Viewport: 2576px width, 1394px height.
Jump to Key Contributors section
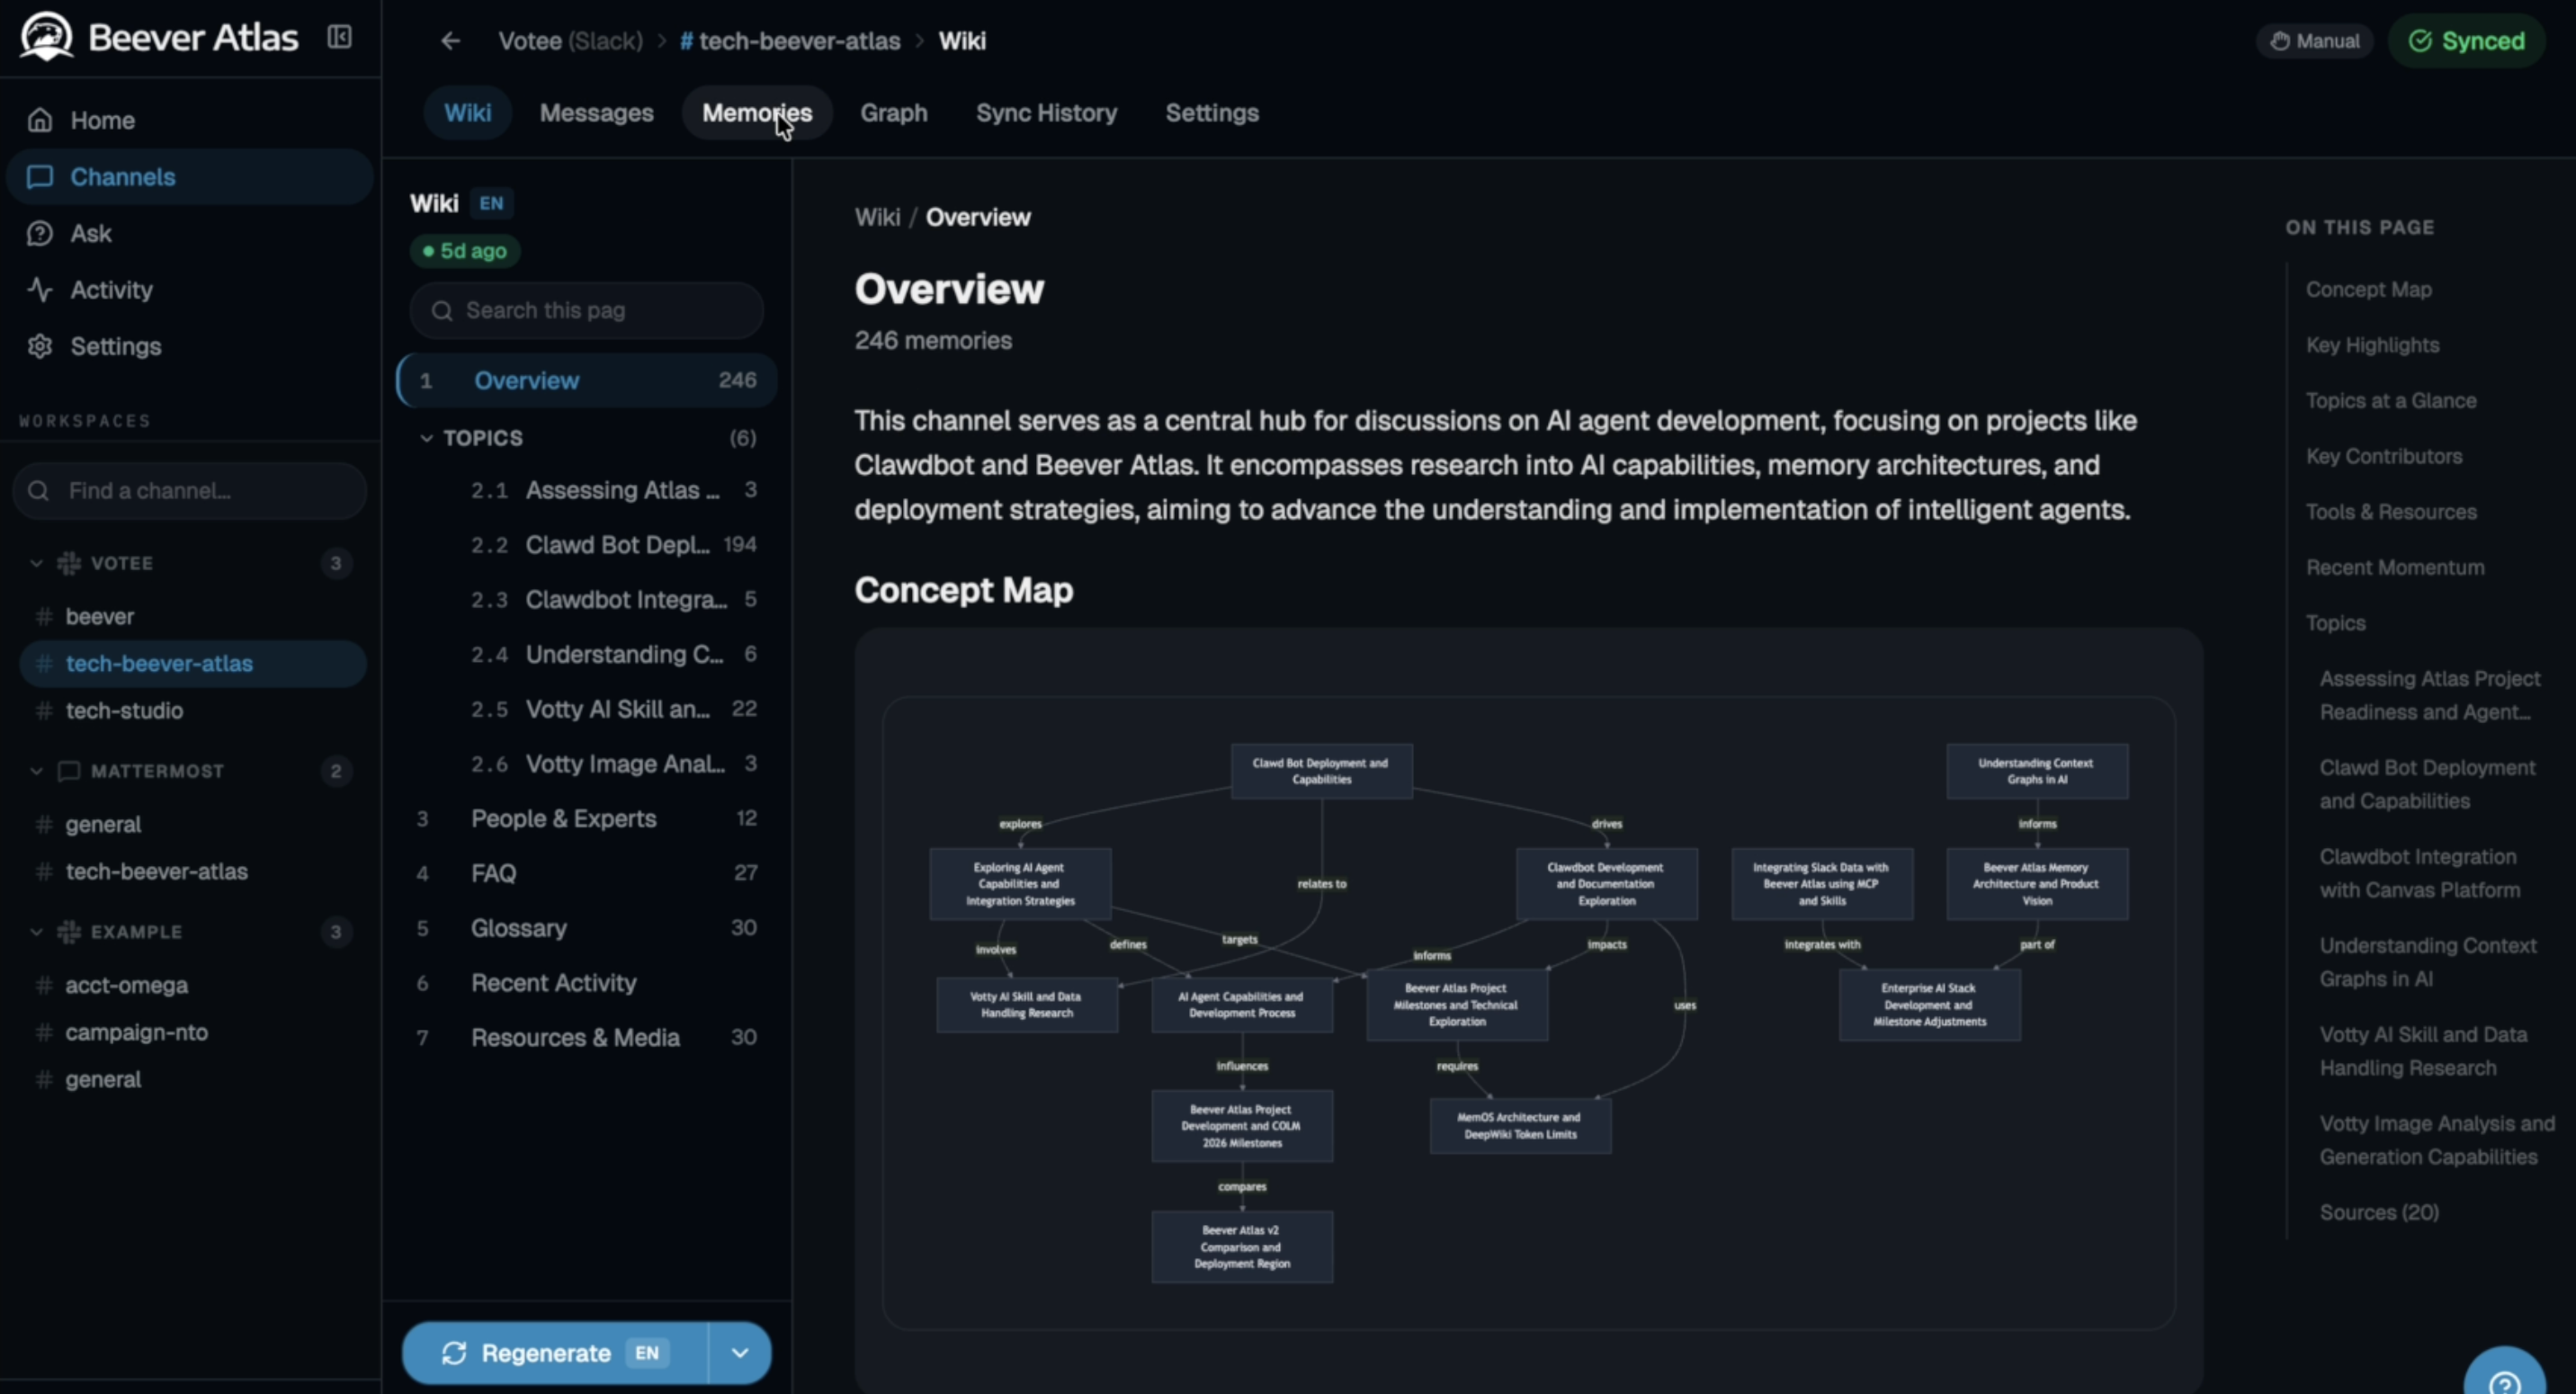(2384, 456)
